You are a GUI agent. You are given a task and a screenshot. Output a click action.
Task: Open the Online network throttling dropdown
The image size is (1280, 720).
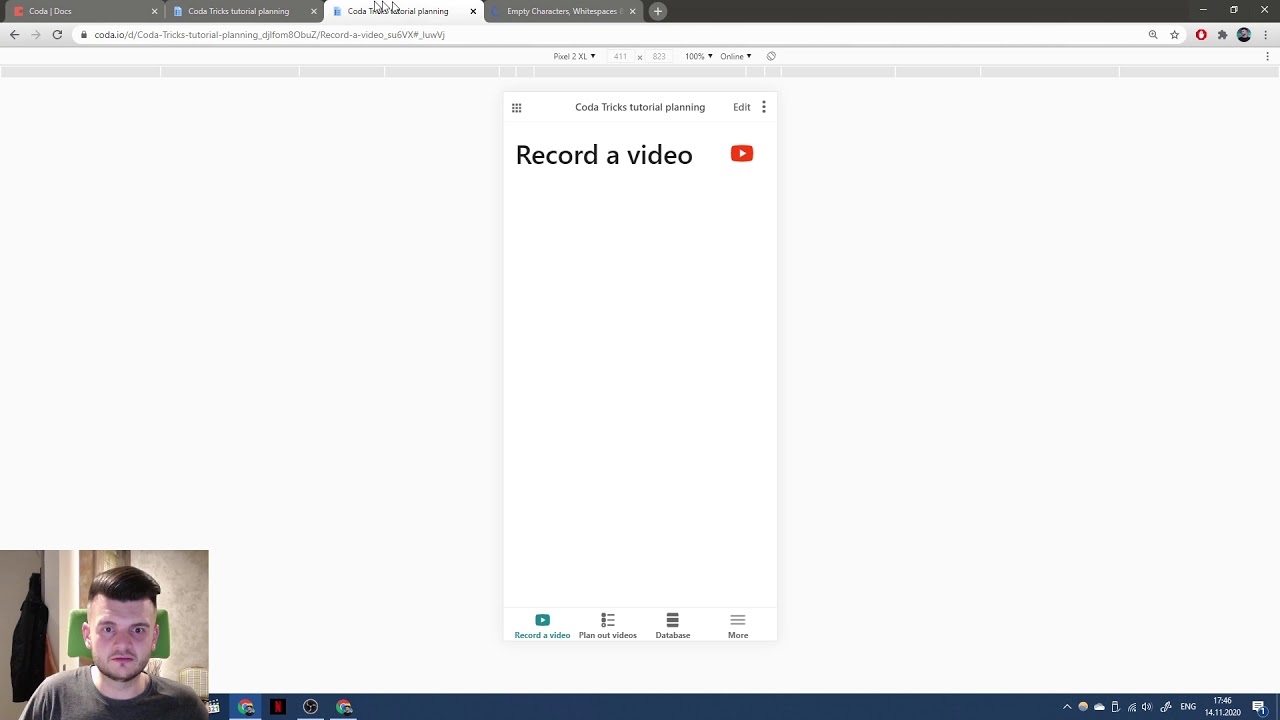coord(735,56)
